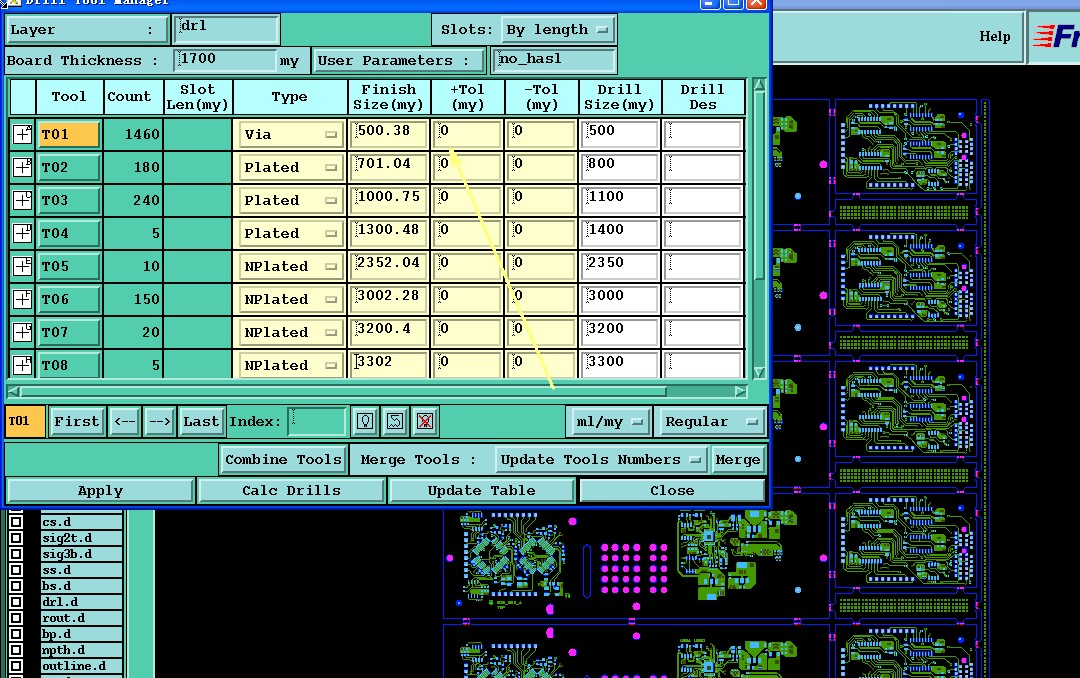Click the Board Thickness field 1700
Viewport: 1080px width, 678px height.
pyautogui.click(x=227, y=60)
